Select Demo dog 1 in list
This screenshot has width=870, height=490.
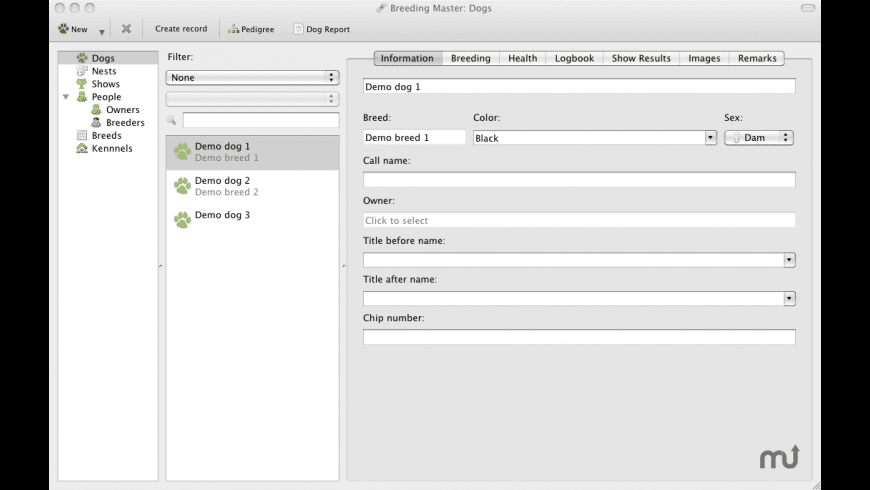tap(252, 152)
